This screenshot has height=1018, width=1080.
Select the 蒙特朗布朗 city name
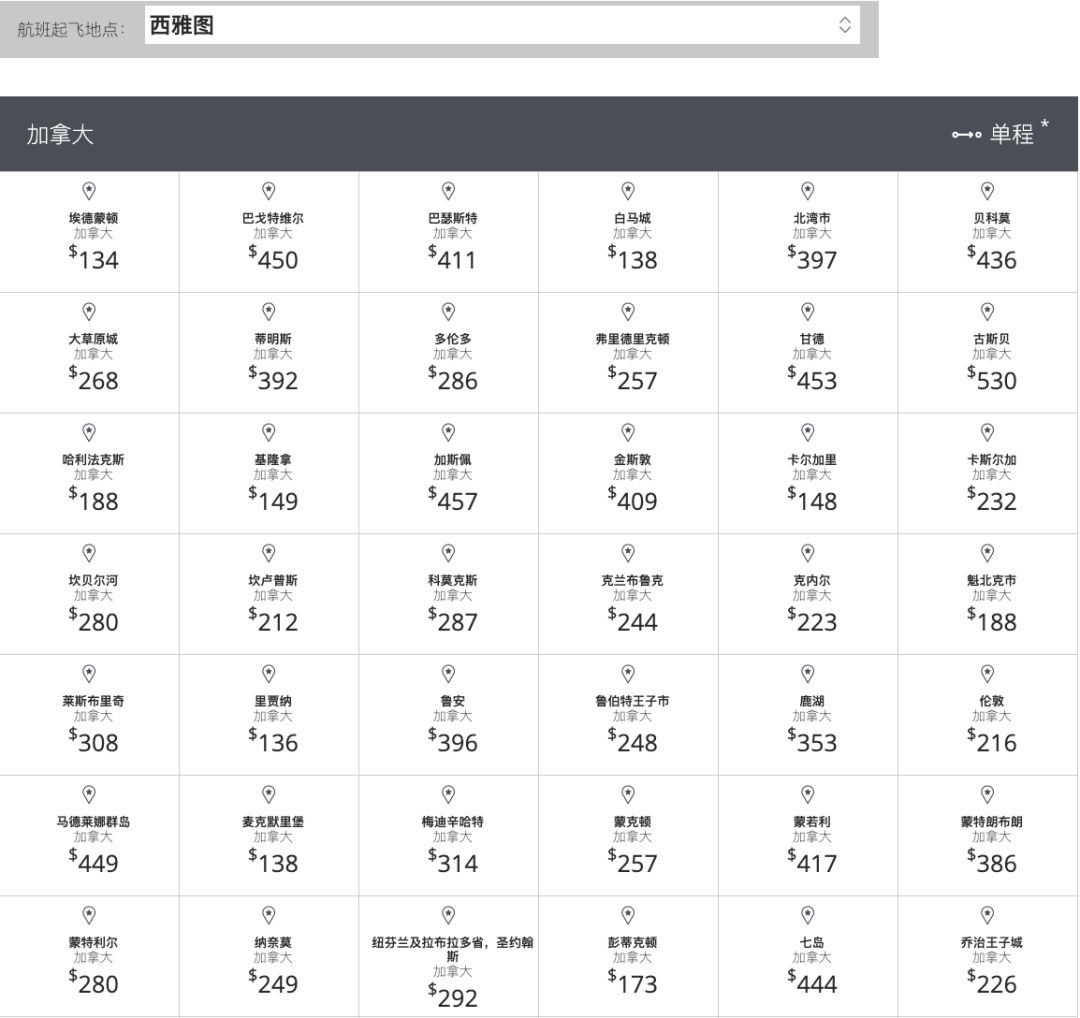(x=992, y=822)
